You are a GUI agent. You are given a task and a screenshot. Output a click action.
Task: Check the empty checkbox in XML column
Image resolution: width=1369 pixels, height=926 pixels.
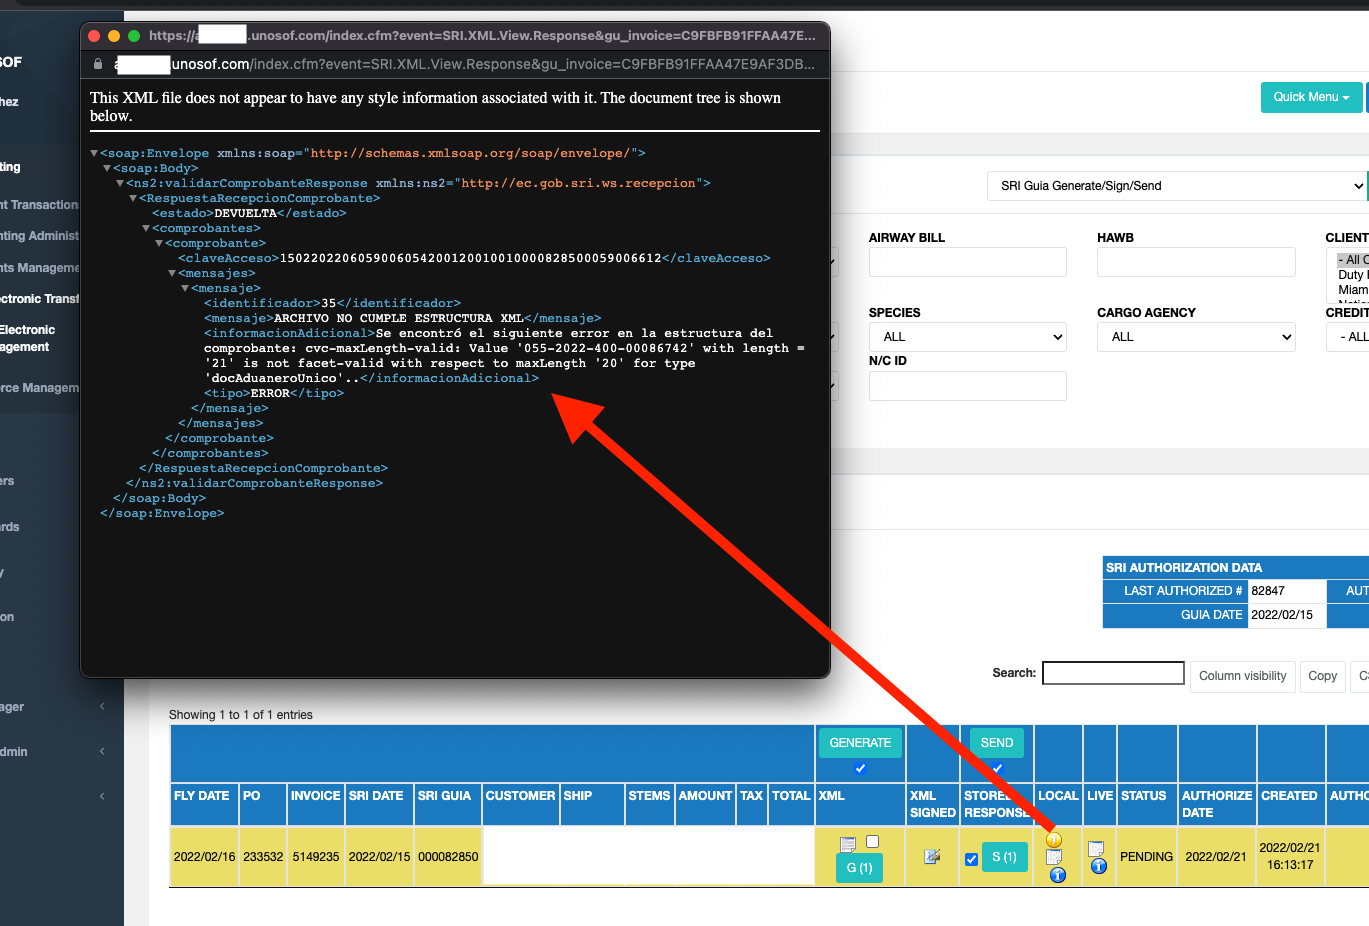click(872, 842)
